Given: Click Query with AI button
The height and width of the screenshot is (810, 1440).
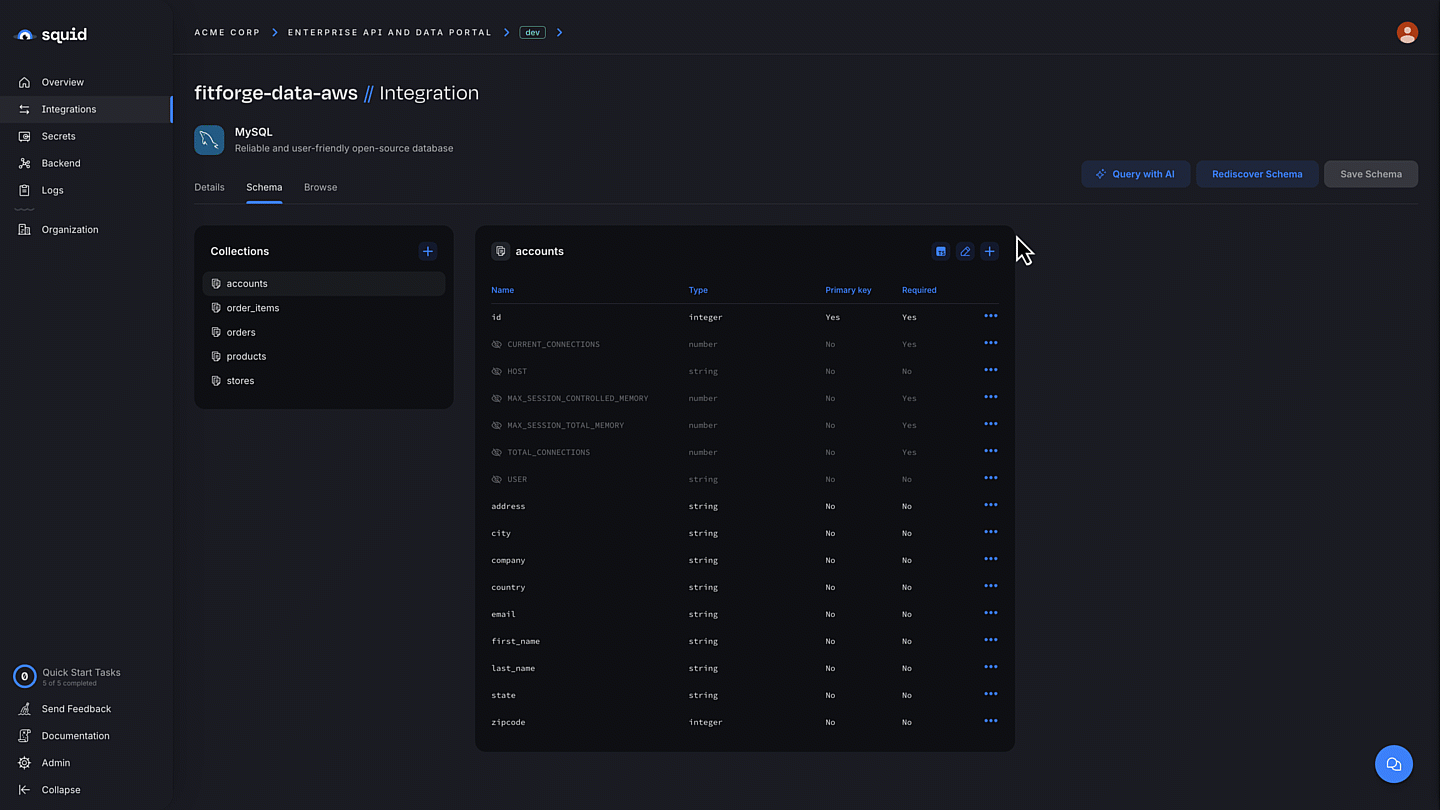Looking at the screenshot, I should click(1135, 174).
